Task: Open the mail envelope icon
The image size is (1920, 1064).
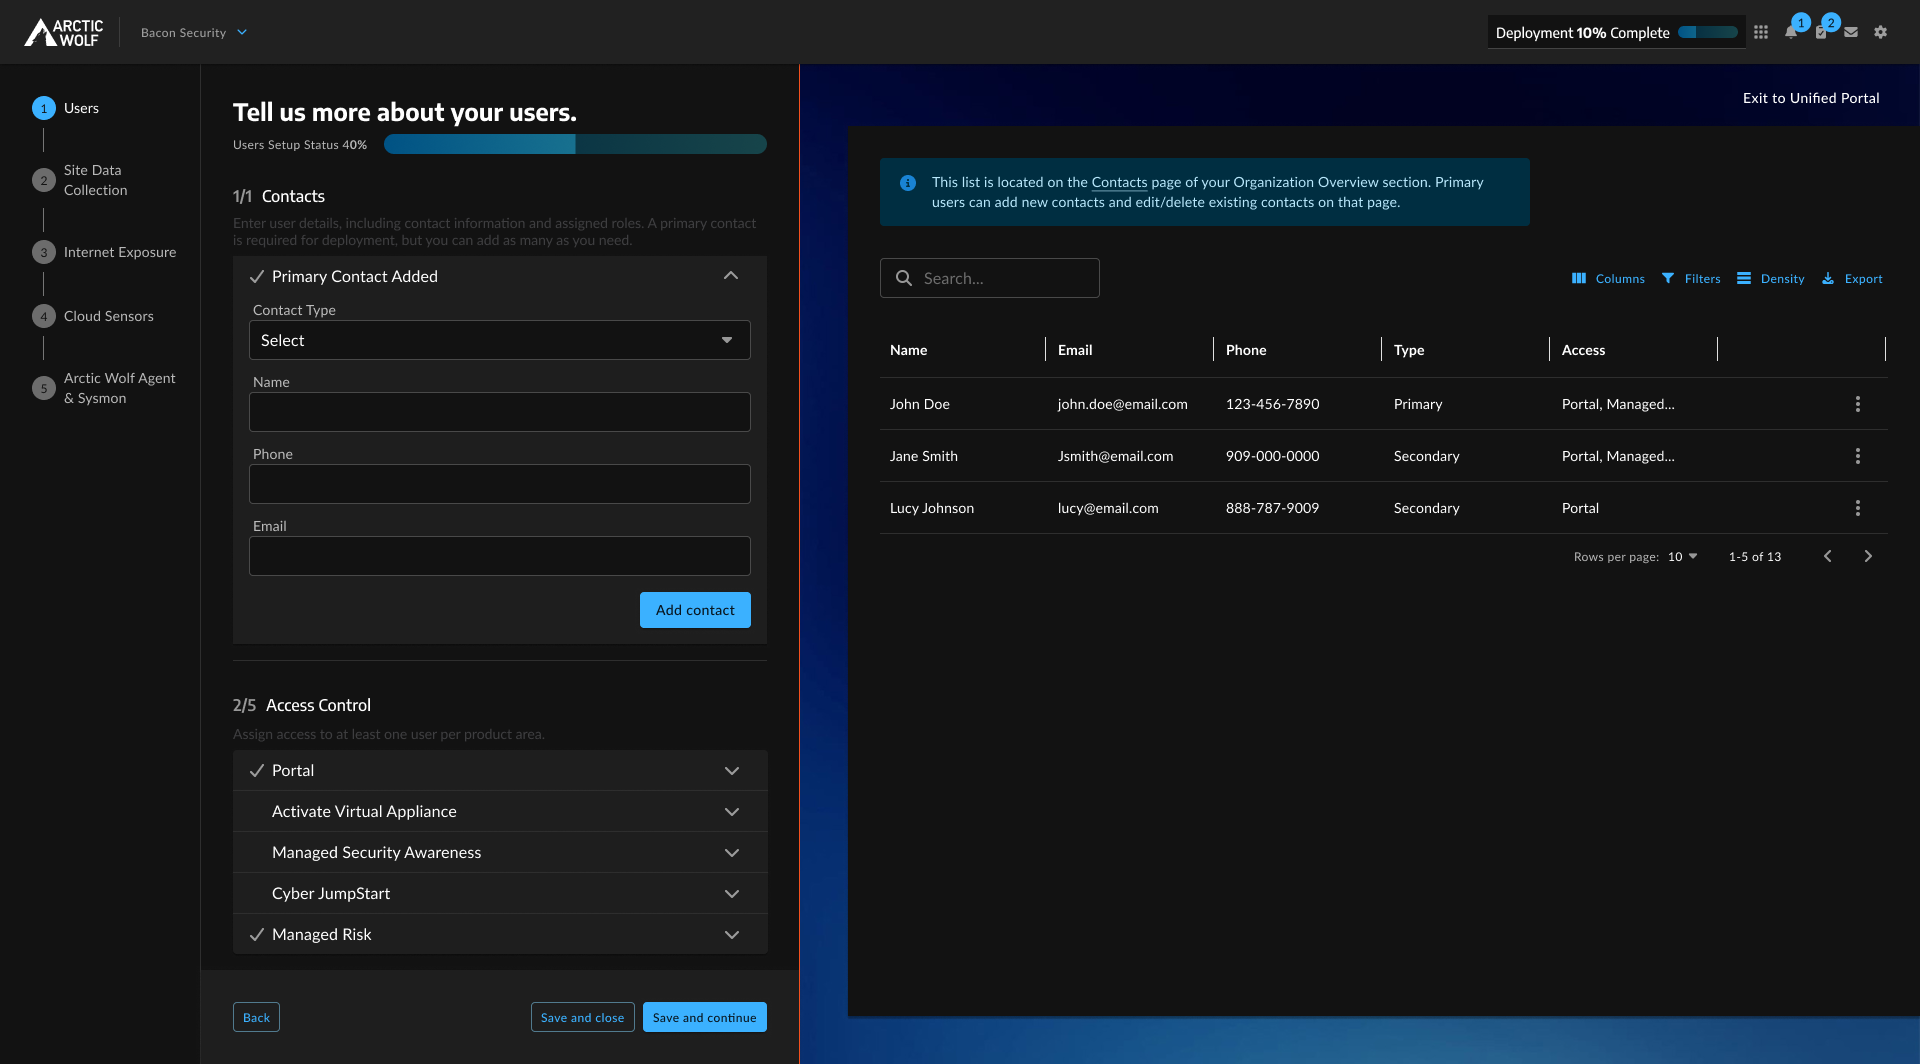Action: [x=1851, y=32]
